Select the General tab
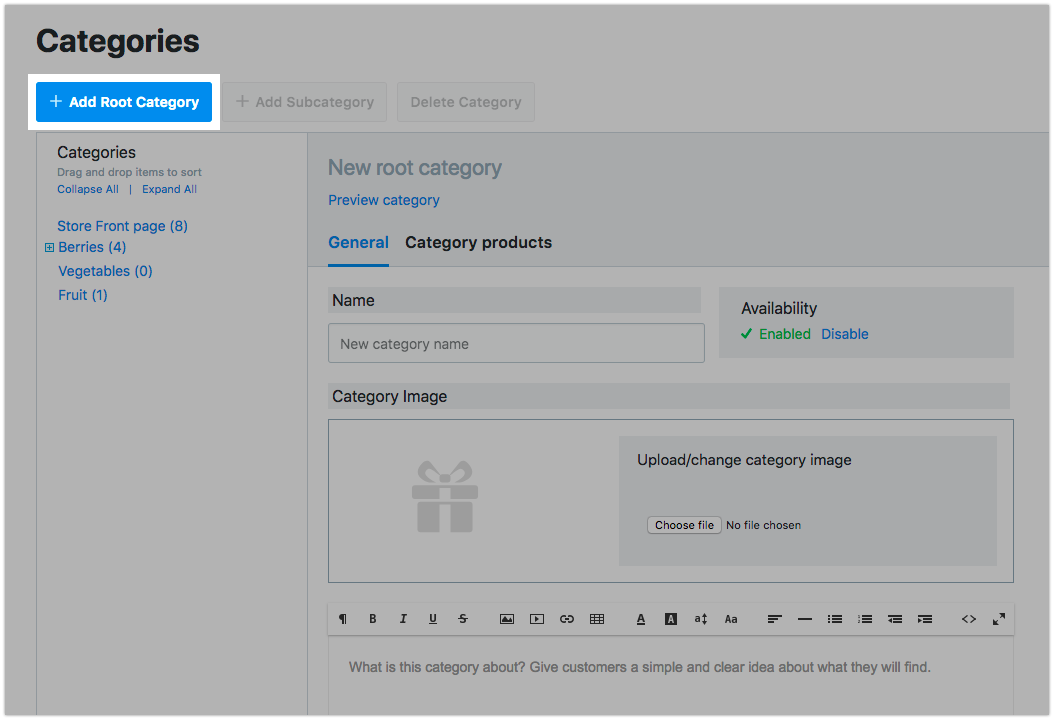Viewport: 1054px width, 720px height. click(x=358, y=243)
